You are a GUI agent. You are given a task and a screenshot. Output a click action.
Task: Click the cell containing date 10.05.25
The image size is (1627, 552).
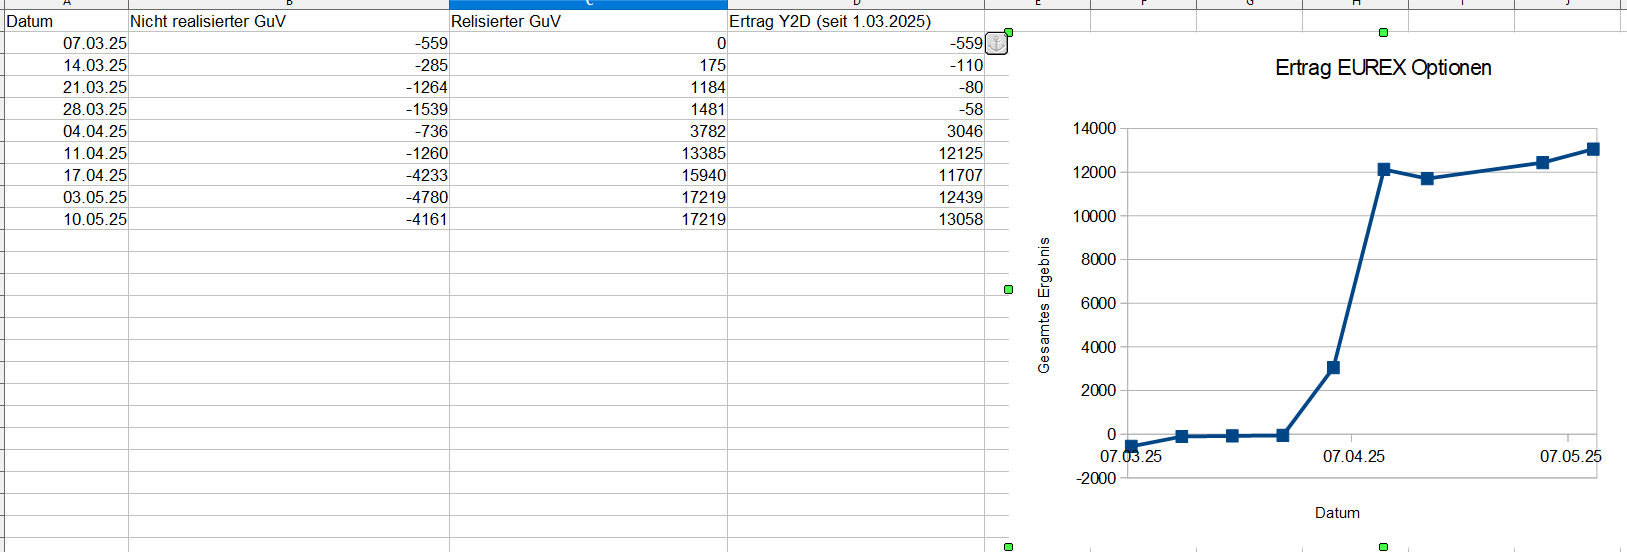pyautogui.click(x=66, y=219)
